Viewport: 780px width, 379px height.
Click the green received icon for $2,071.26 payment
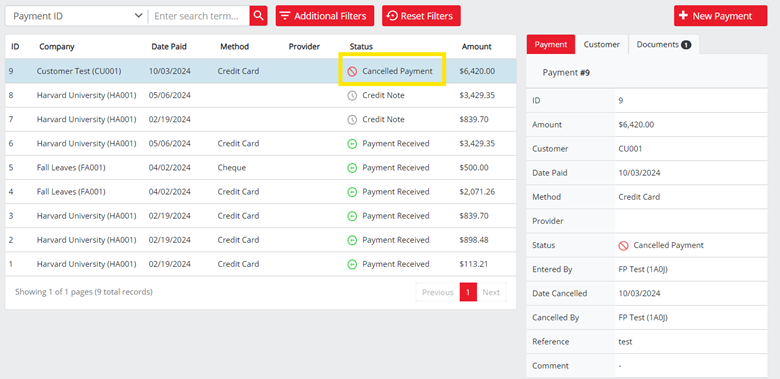tap(352, 192)
